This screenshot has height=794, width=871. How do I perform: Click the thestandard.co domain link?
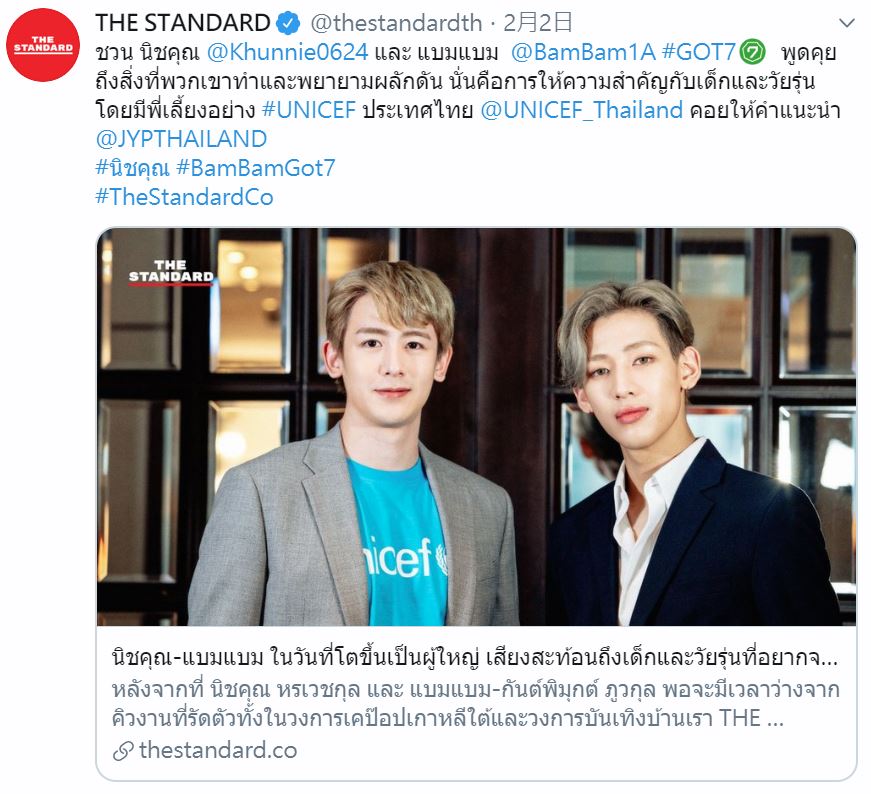(218, 750)
